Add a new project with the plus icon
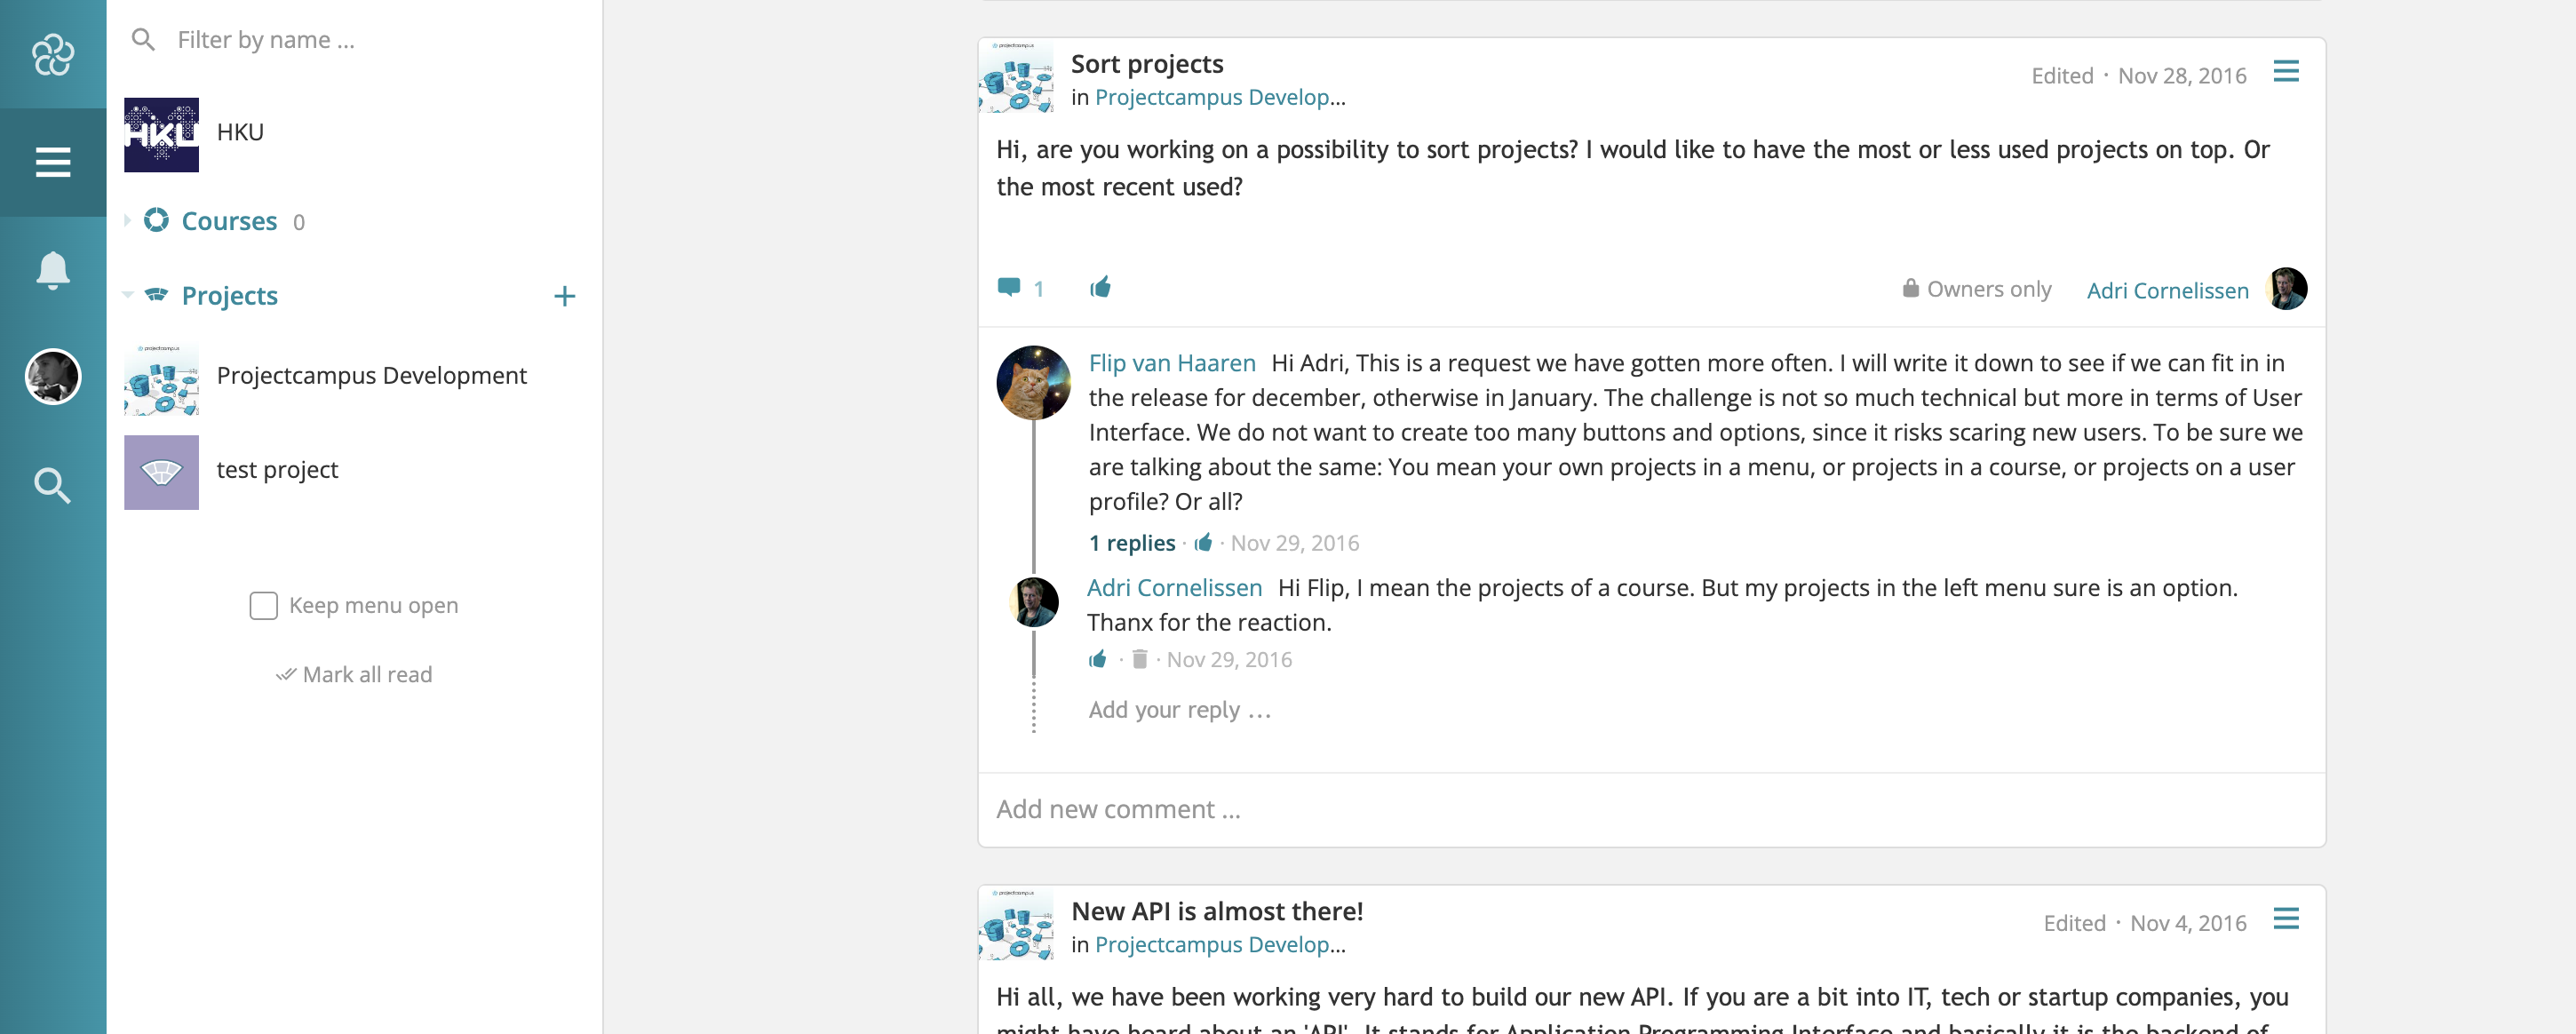 coord(565,296)
